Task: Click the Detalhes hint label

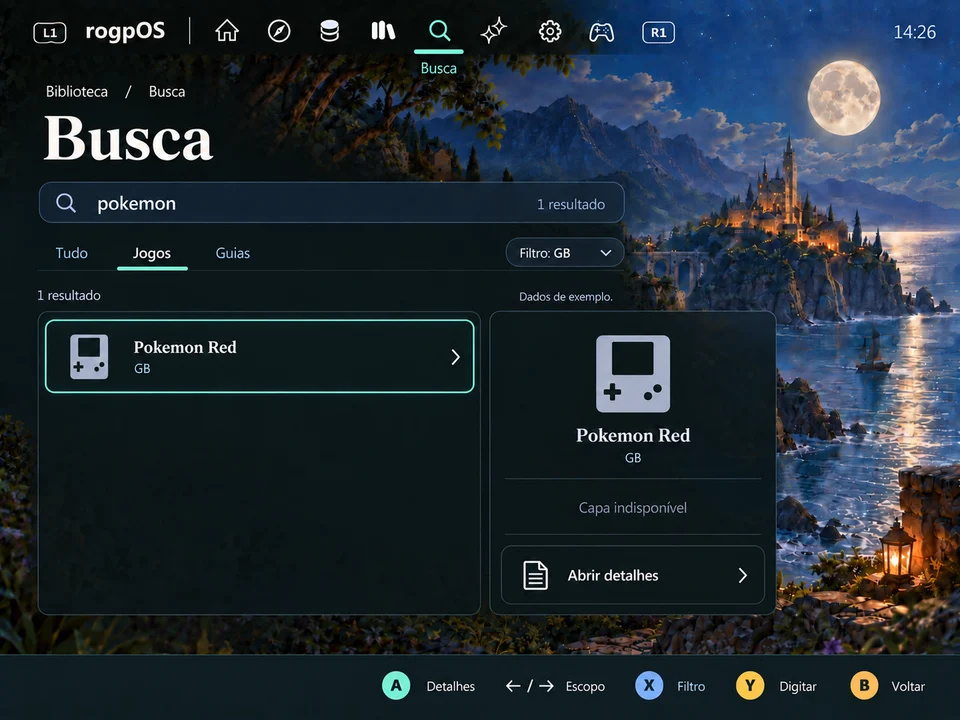Action: [x=451, y=686]
